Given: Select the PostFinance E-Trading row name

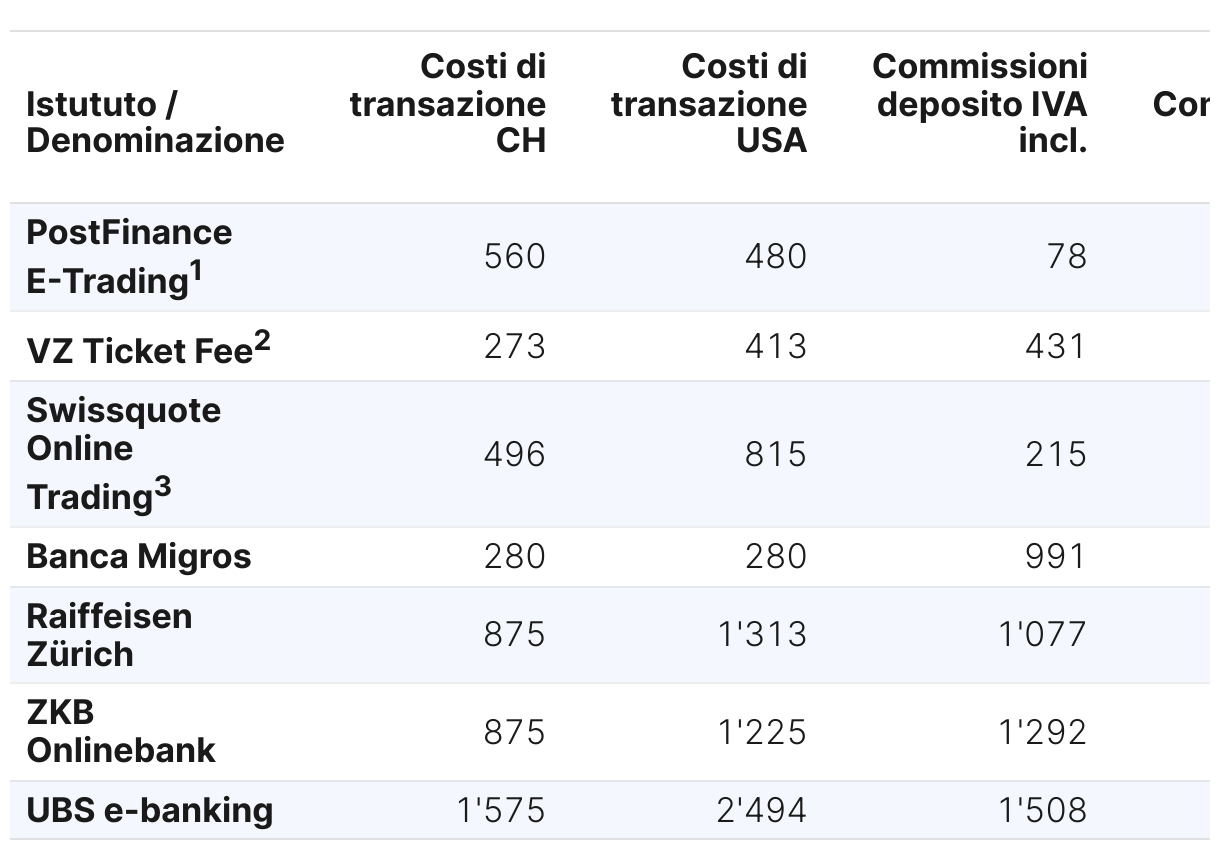Looking at the screenshot, I should (x=129, y=257).
